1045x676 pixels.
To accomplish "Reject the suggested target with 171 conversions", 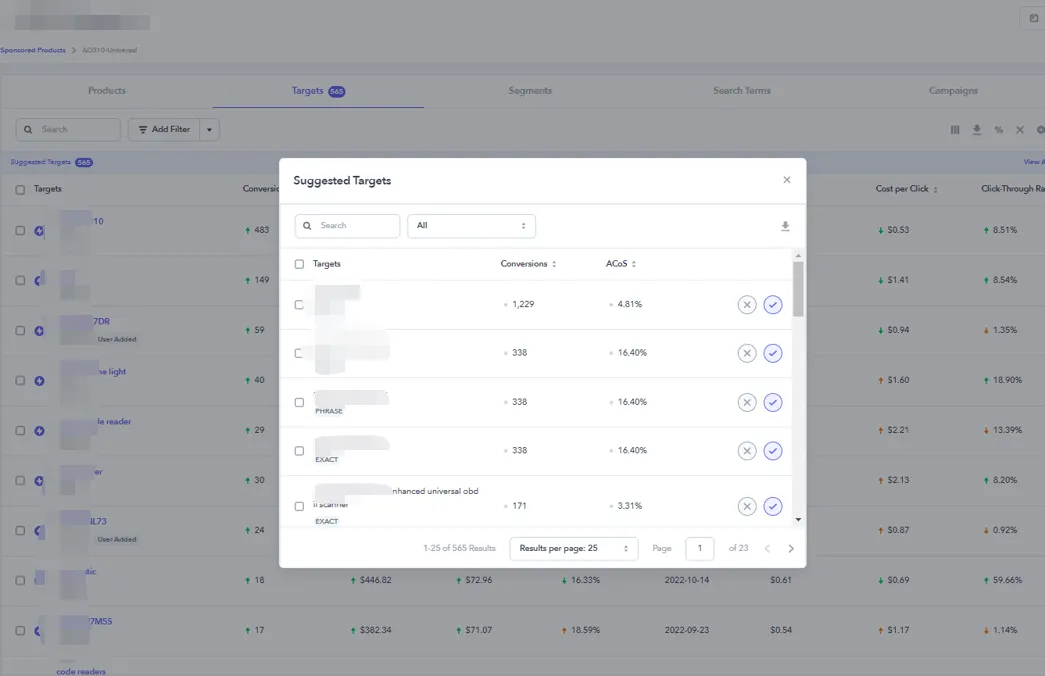I will click(747, 507).
